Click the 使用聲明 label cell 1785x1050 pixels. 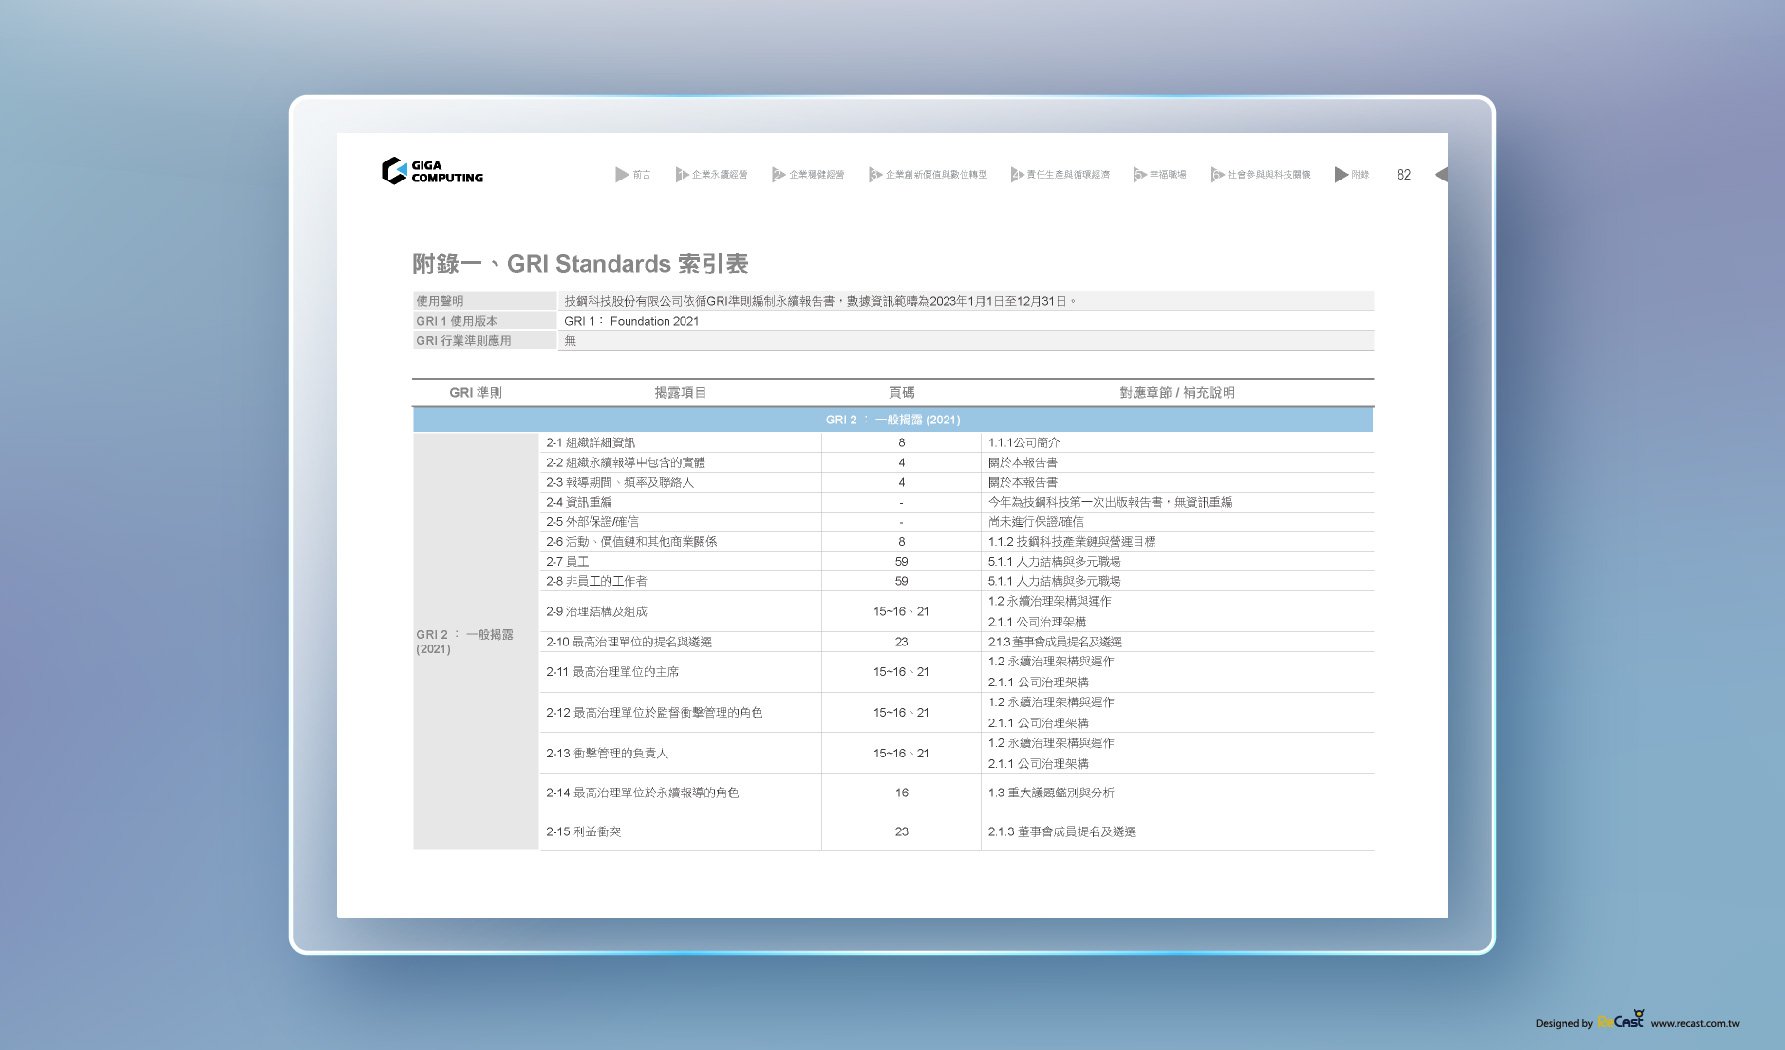pyautogui.click(x=484, y=301)
